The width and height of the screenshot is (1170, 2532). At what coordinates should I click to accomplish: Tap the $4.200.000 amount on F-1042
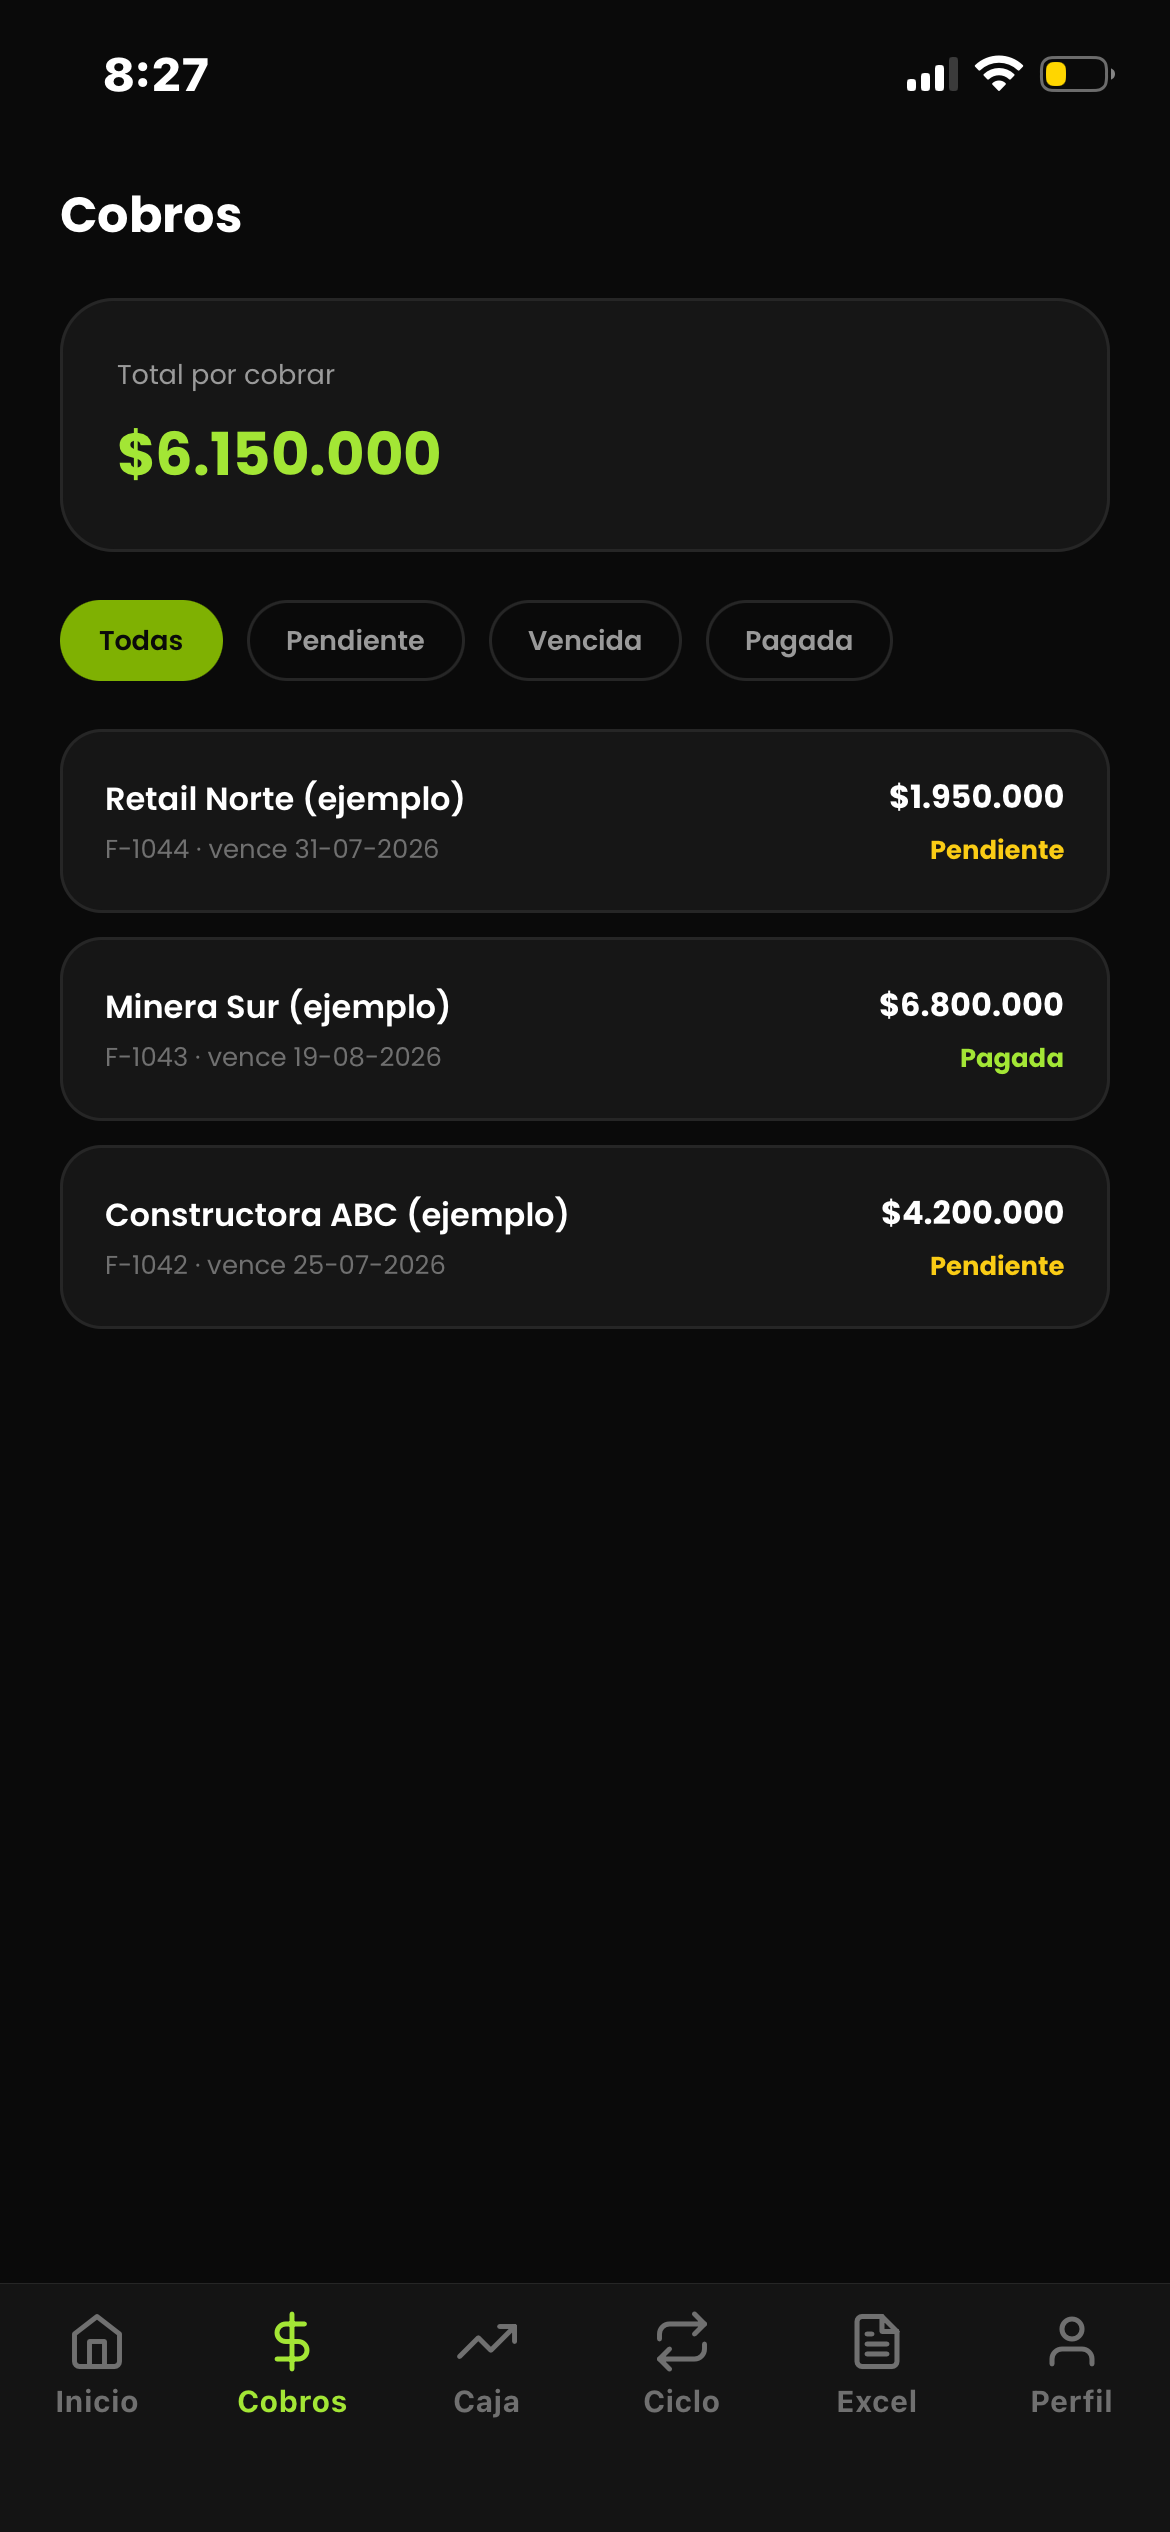(x=972, y=1212)
